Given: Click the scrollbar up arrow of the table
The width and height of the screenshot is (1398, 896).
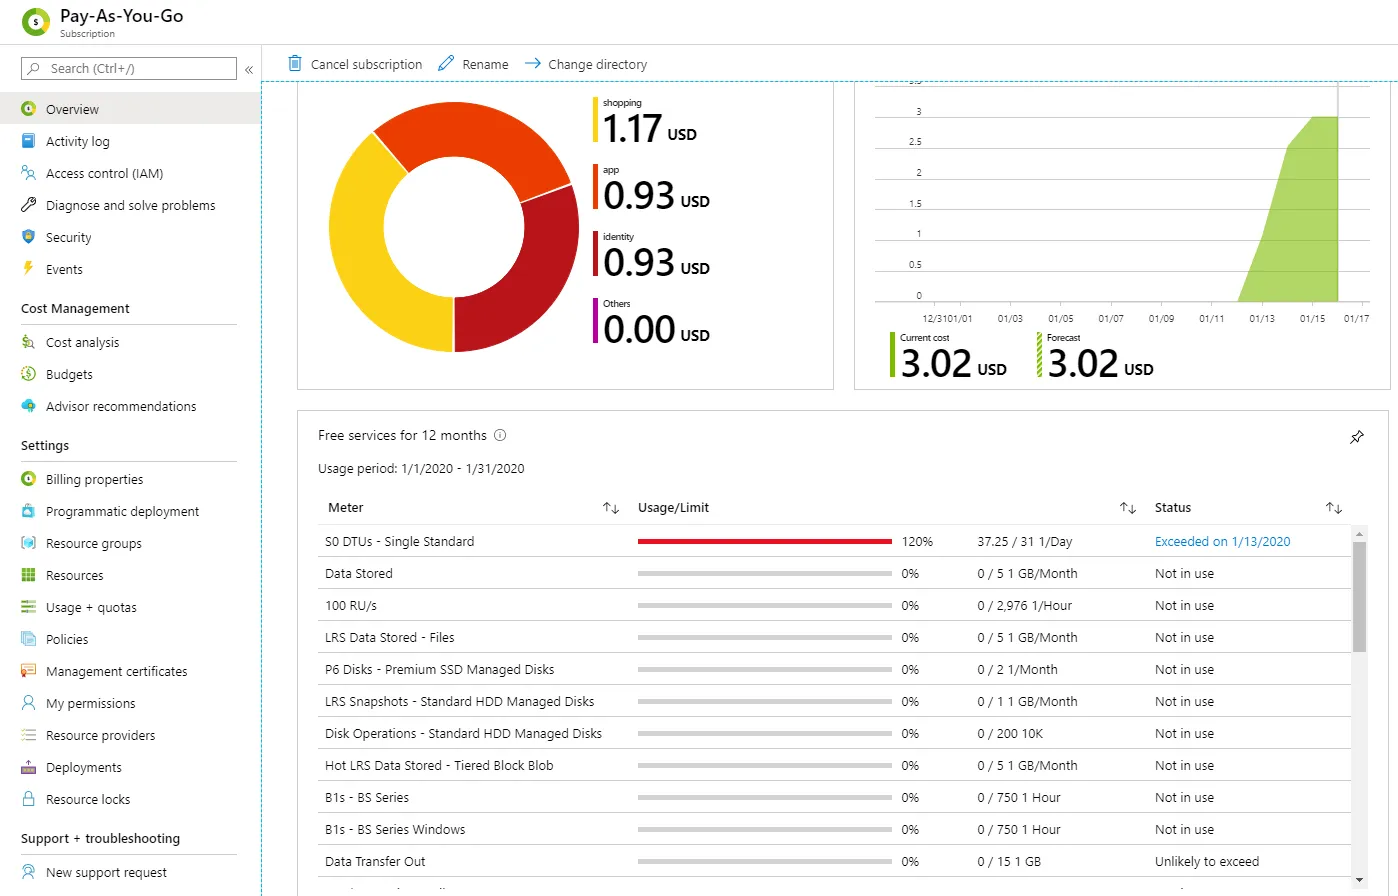Looking at the screenshot, I should pos(1359,533).
